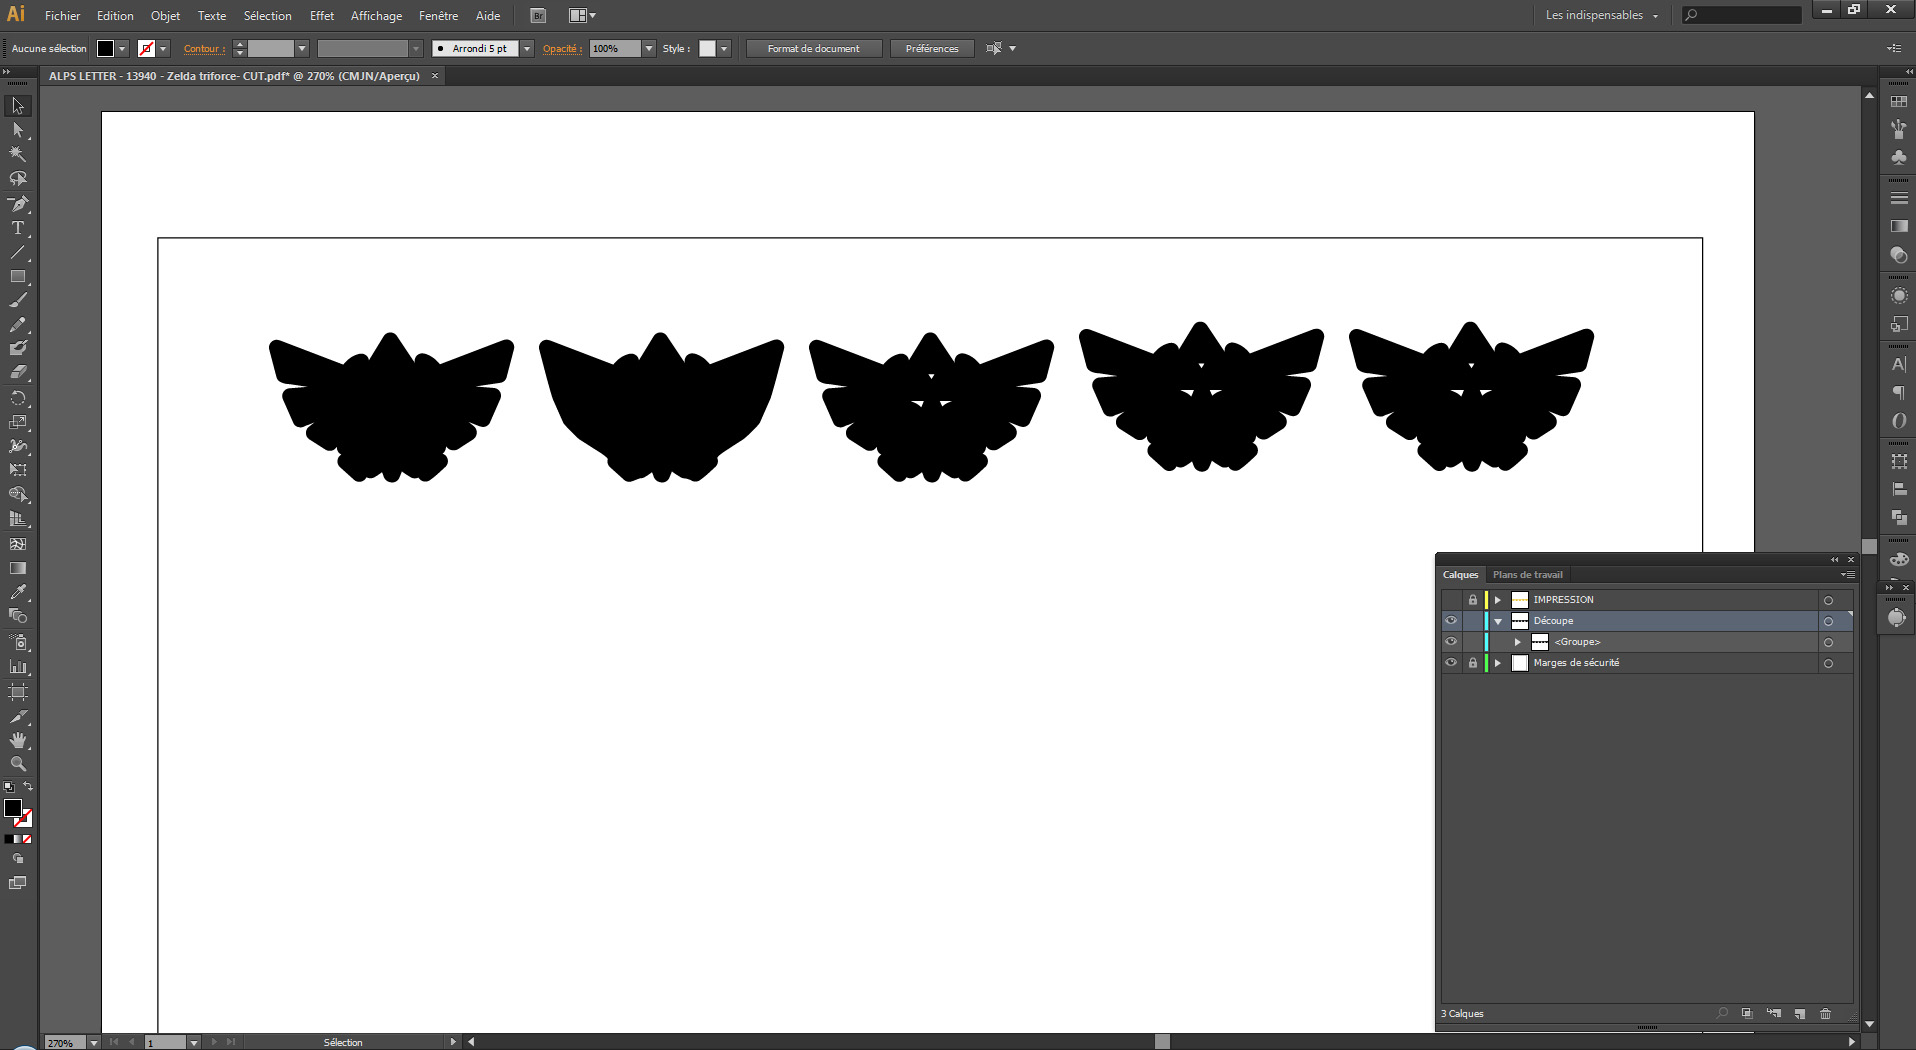Select the Zoom magnifier tool
Viewport: 1916px width, 1050px height.
click(x=18, y=764)
